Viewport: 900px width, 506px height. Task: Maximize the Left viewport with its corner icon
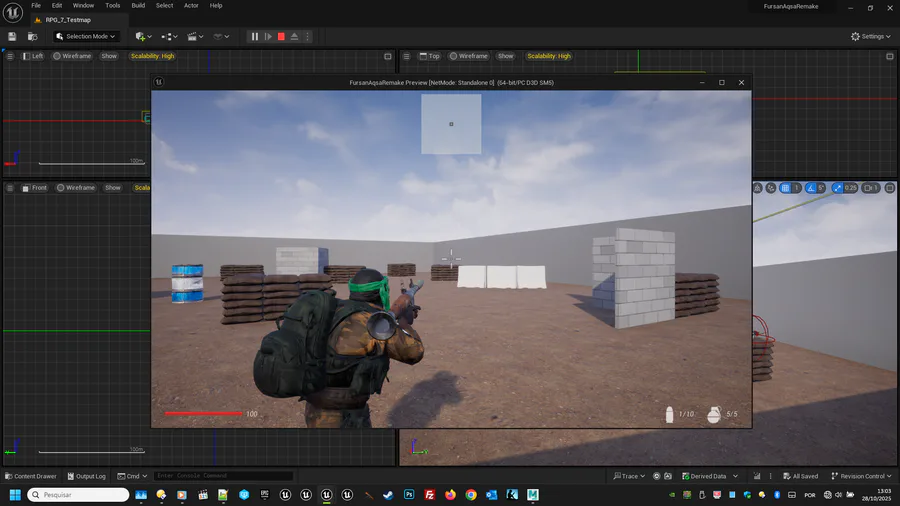[387, 56]
